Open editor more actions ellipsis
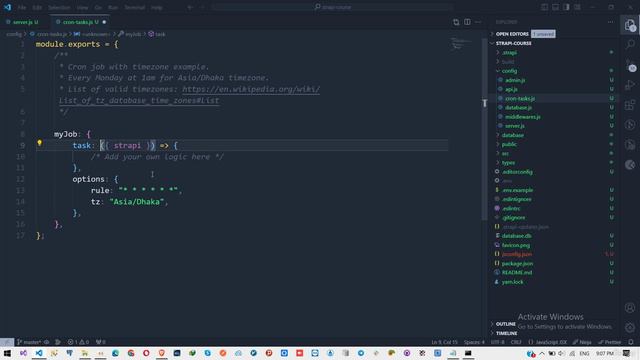The image size is (640, 360). [x=478, y=22]
